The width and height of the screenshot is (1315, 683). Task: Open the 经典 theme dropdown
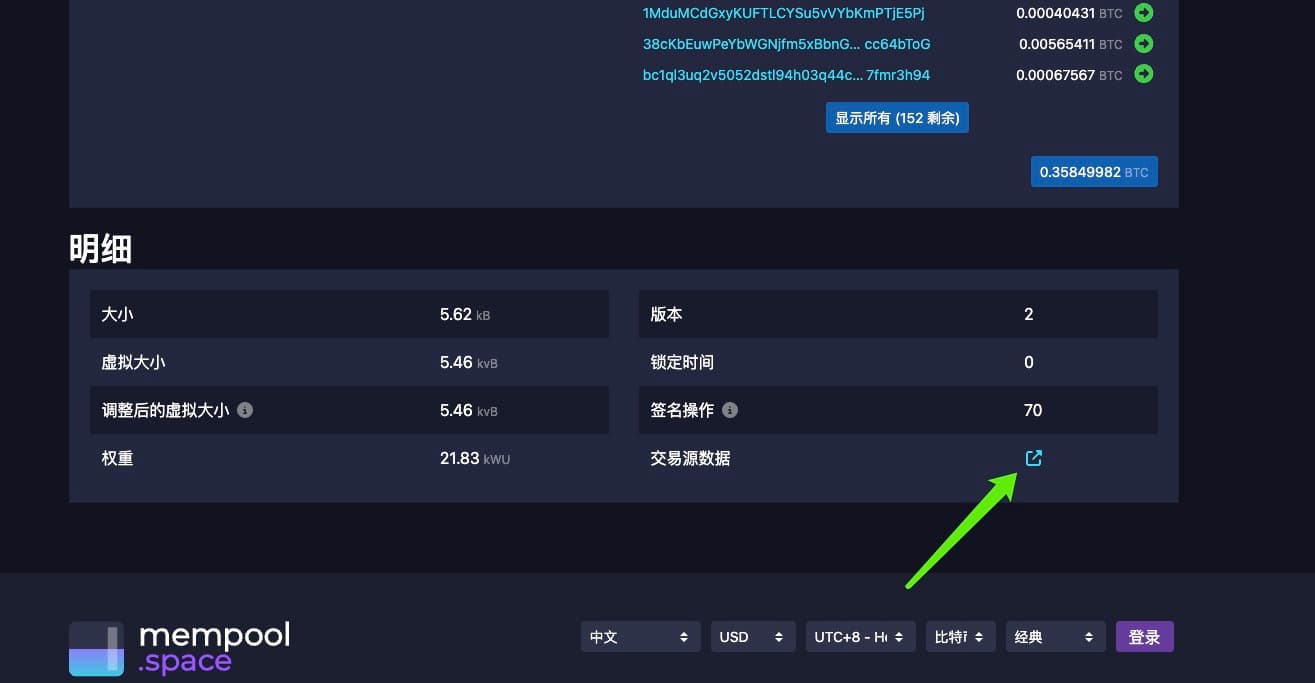point(1055,637)
